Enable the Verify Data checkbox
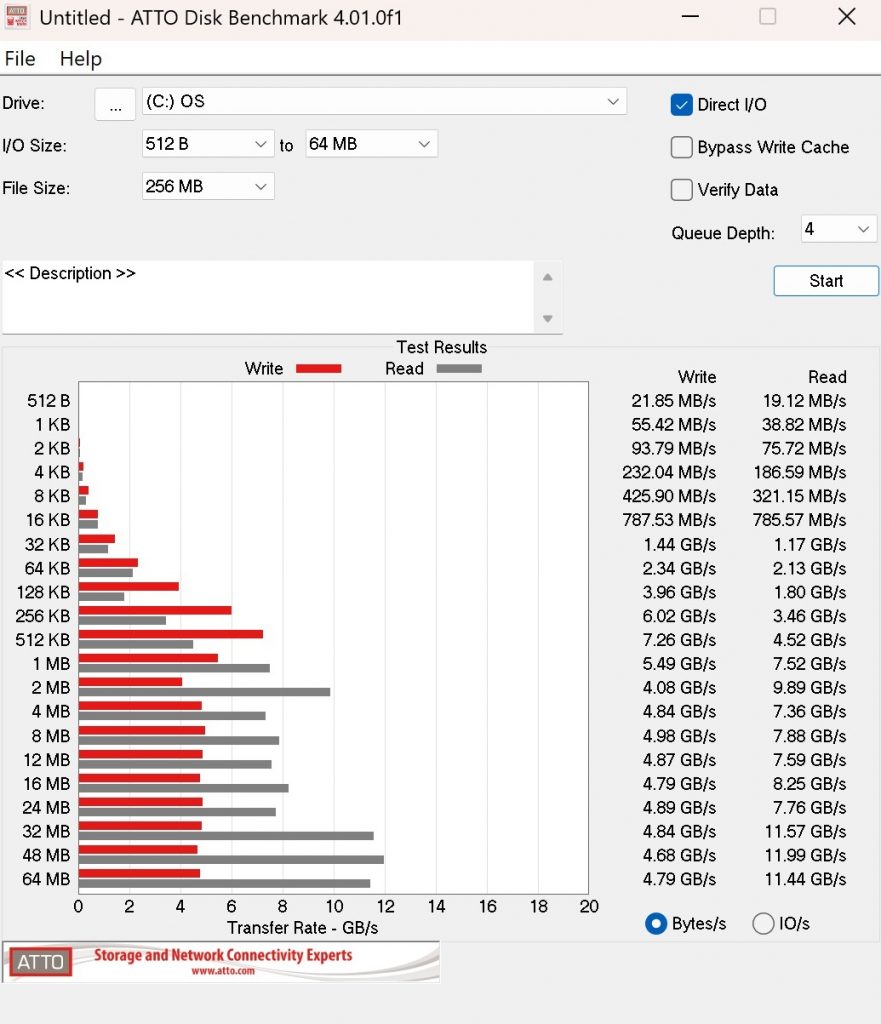The height and width of the screenshot is (1024, 881). pyautogui.click(x=682, y=190)
